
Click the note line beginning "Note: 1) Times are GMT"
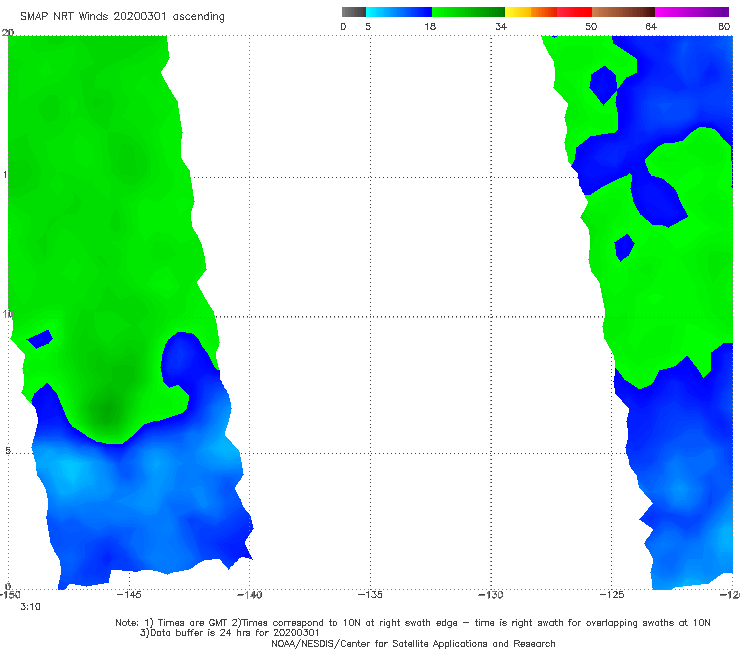click(413, 623)
